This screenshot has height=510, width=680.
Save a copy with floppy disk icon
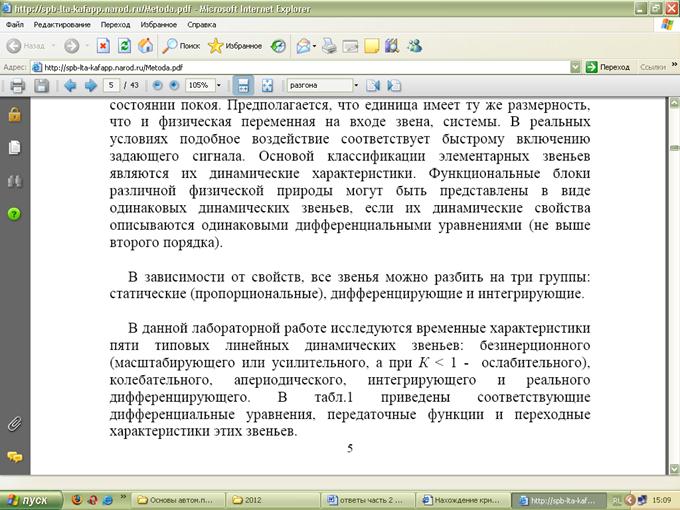(x=41, y=85)
